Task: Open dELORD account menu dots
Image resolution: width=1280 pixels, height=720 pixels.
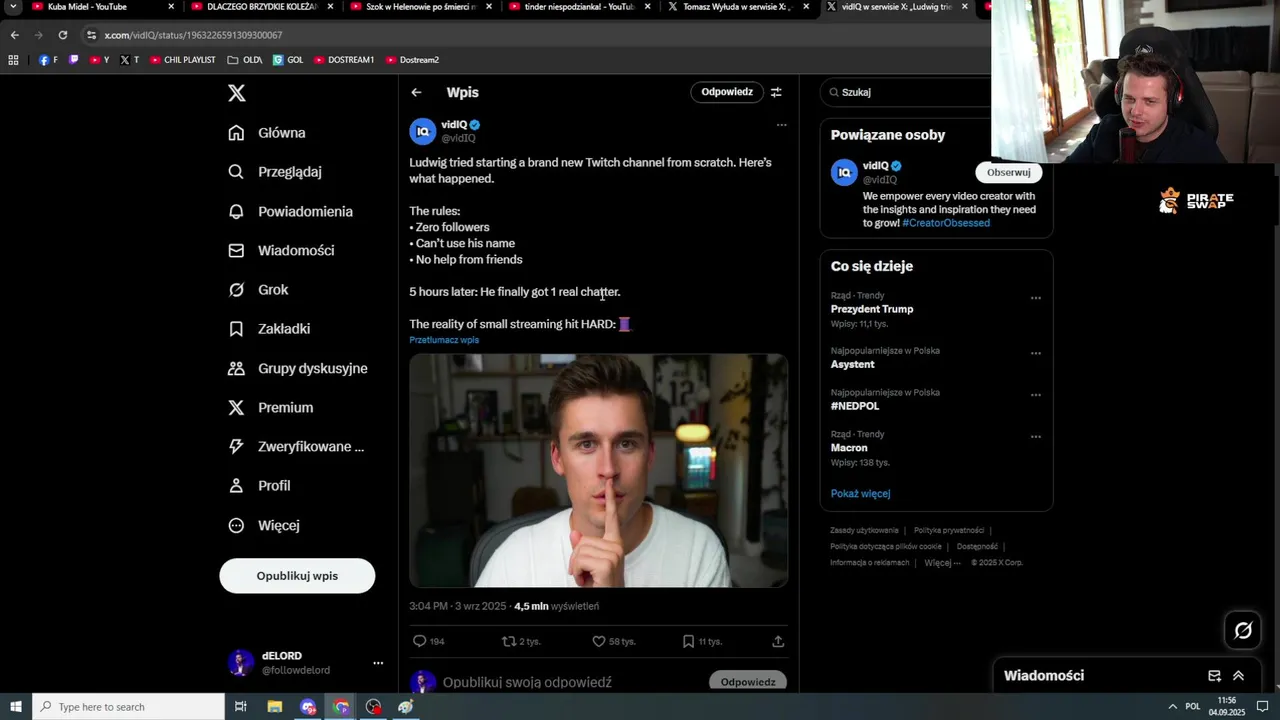Action: pyautogui.click(x=378, y=663)
